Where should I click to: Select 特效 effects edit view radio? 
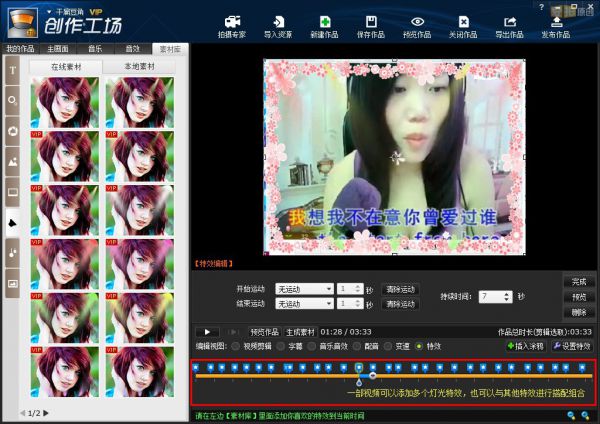[419, 346]
